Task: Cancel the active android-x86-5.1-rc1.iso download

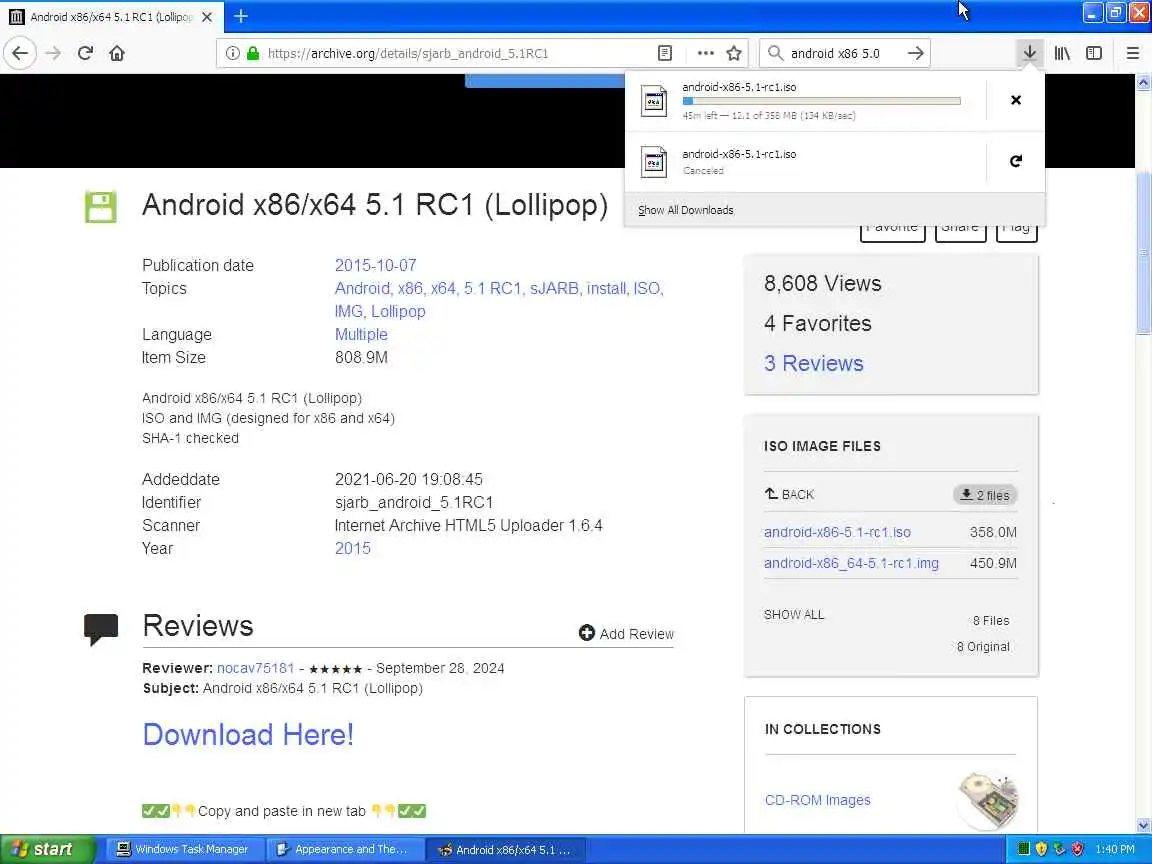Action: pyautogui.click(x=1015, y=100)
